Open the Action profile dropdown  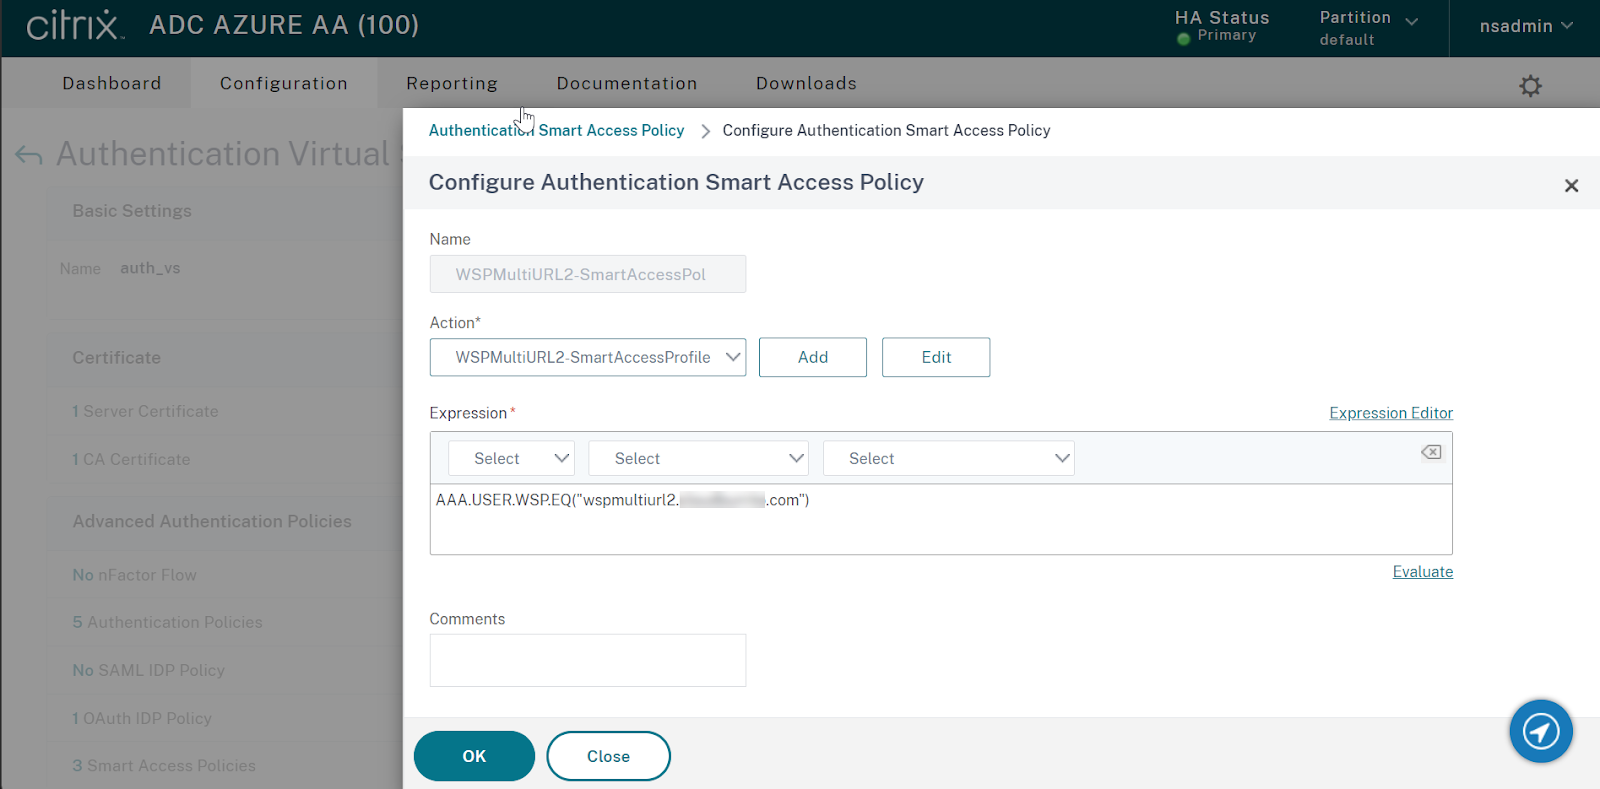click(x=588, y=357)
